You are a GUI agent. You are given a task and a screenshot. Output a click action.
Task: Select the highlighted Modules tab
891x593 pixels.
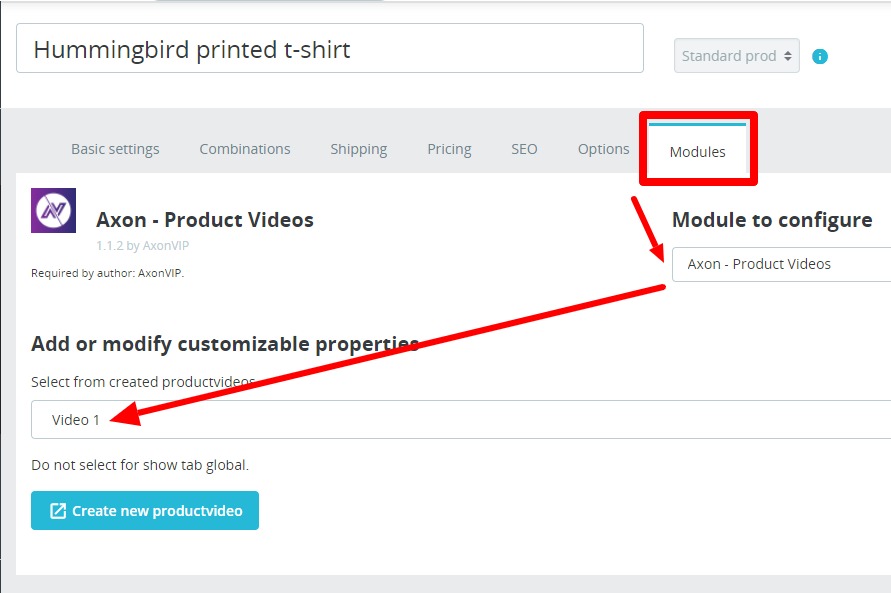[x=697, y=151]
